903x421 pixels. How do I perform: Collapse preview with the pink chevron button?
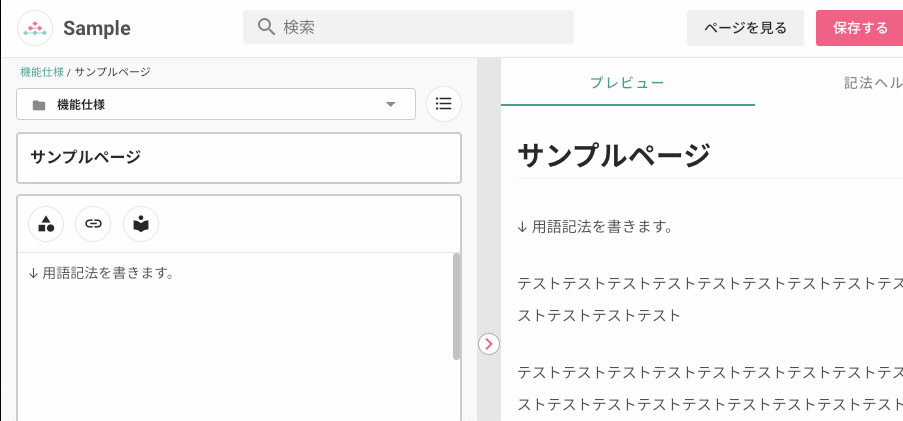point(489,344)
